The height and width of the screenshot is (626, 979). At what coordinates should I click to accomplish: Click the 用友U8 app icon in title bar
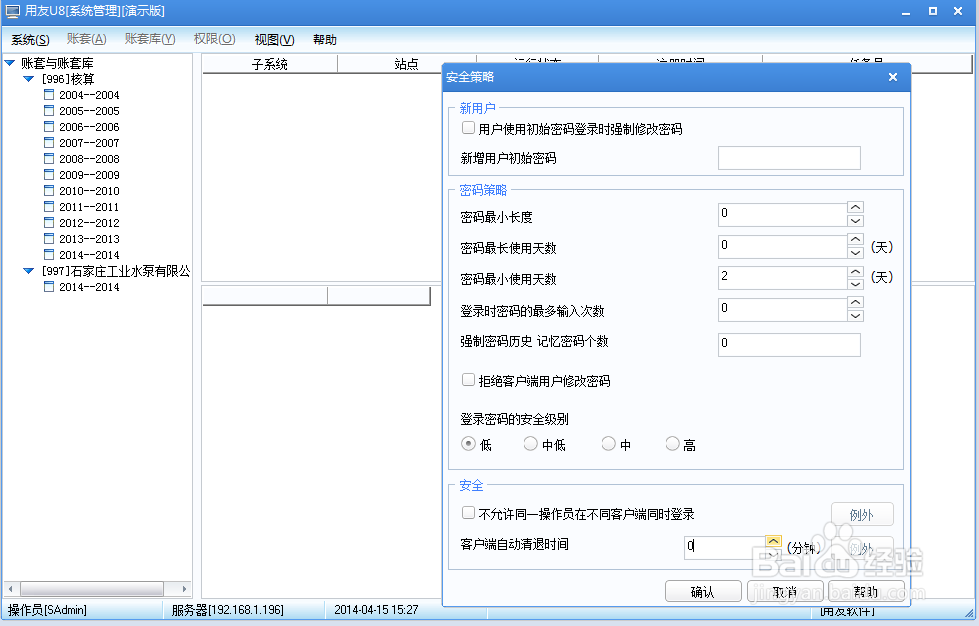pos(12,11)
